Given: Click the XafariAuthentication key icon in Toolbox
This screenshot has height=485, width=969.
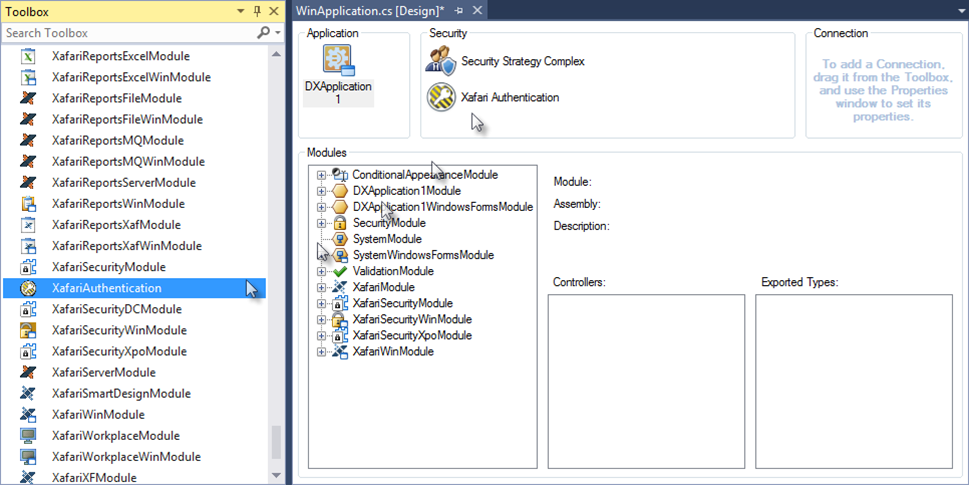Looking at the screenshot, I should tap(28, 288).
